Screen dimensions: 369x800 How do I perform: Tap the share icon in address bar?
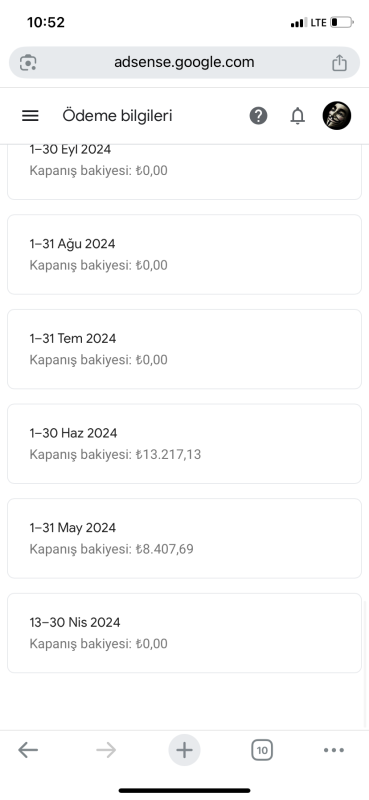[339, 63]
